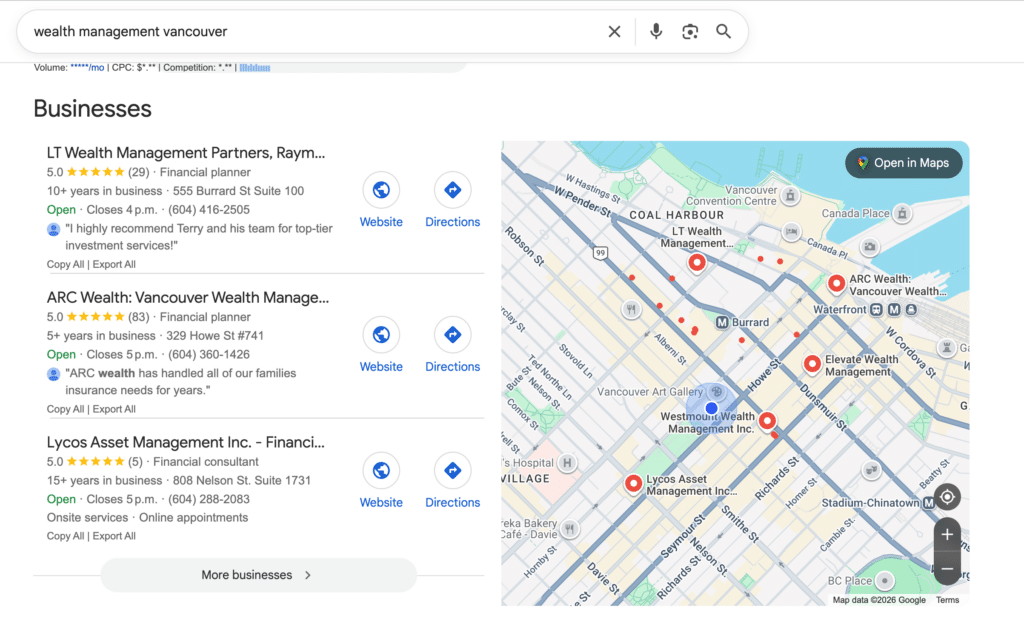Screen dimensions: 1024x625
Task: Get directions to Lycos Asset Management
Action: (452, 470)
